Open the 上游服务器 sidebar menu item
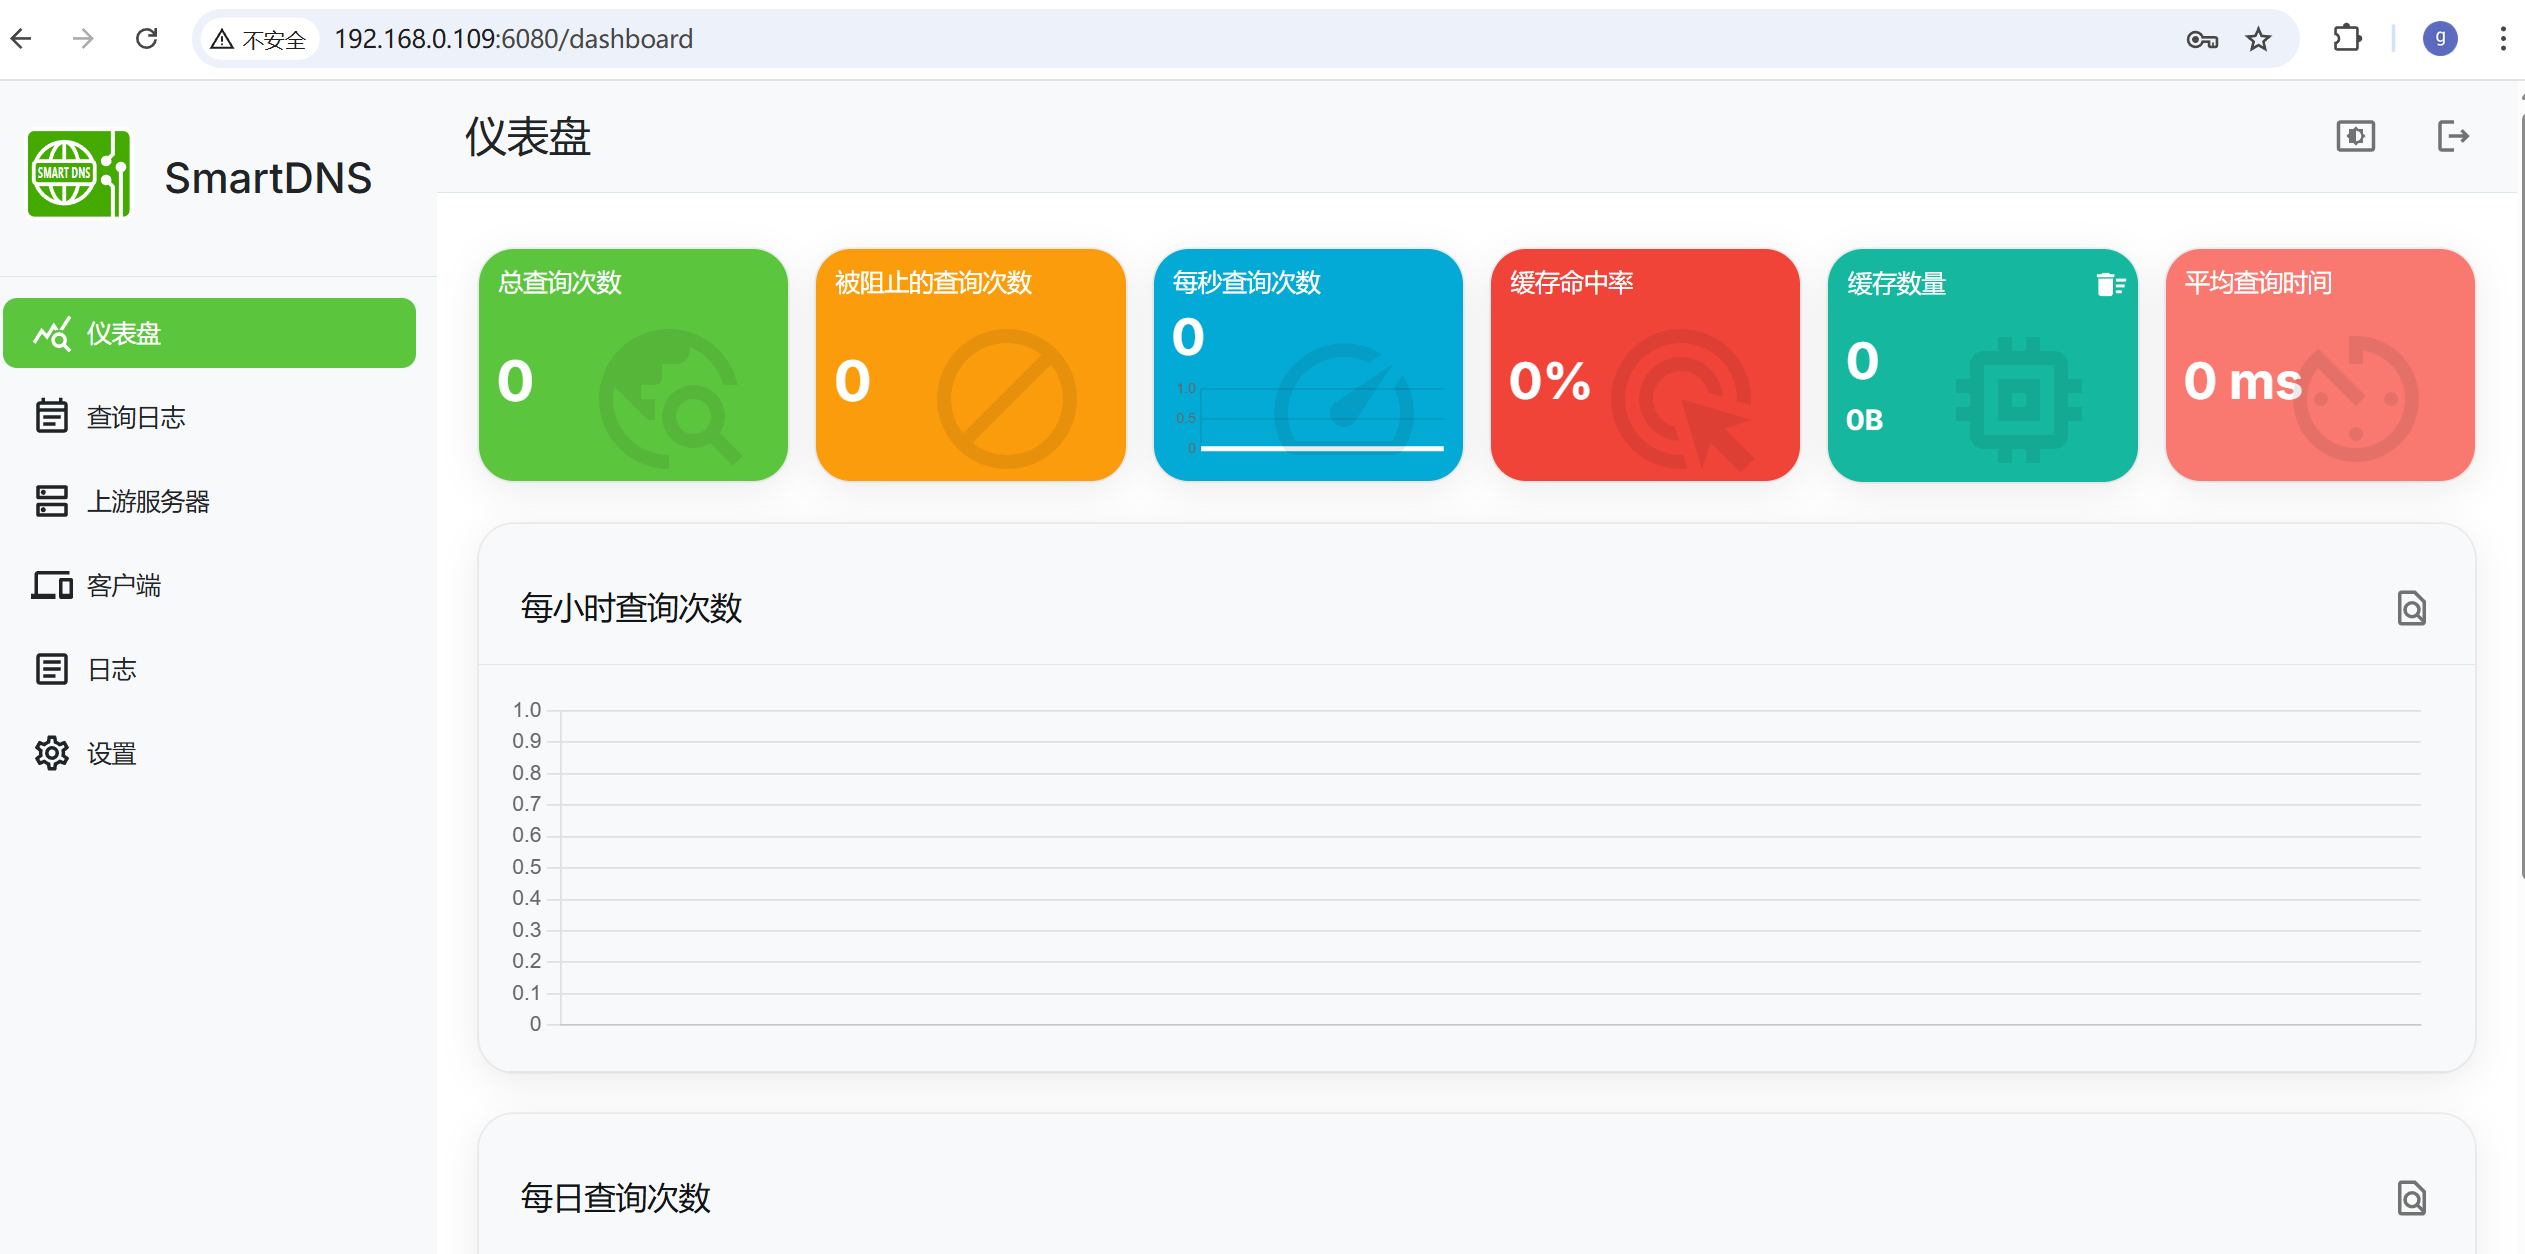This screenshot has width=2525, height=1254. tap(147, 501)
